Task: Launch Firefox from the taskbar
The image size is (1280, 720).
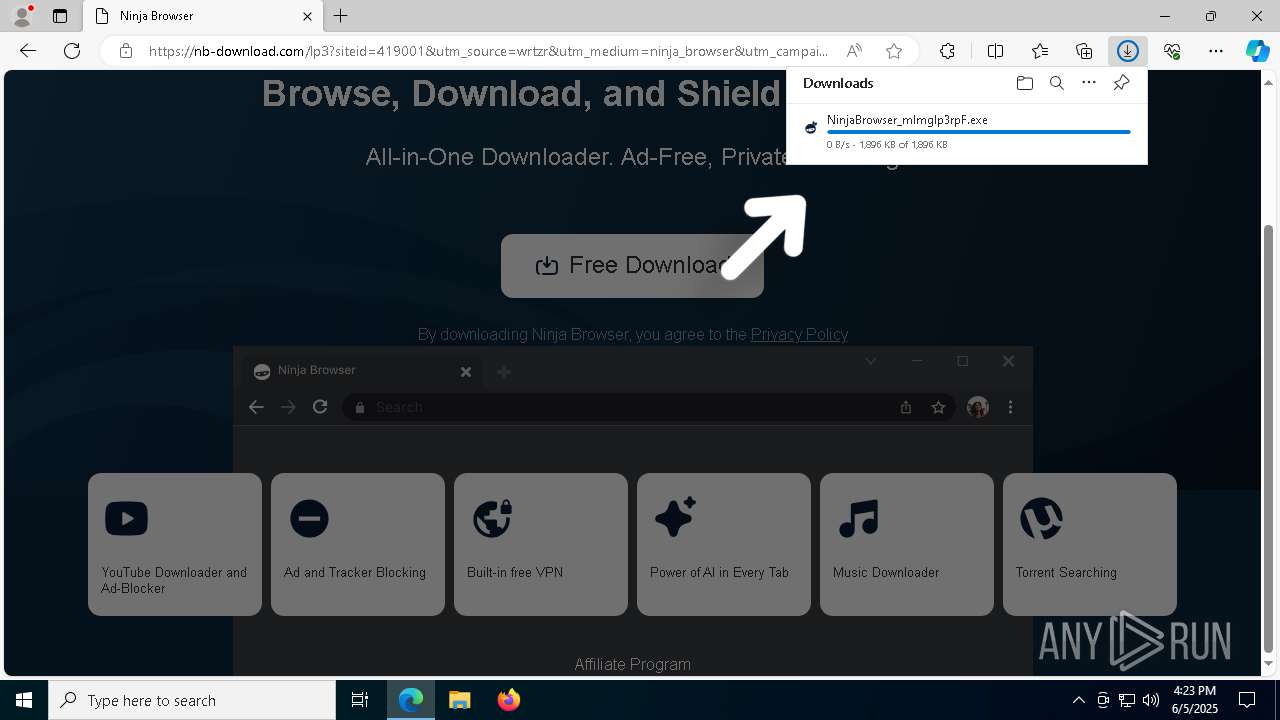Action: [509, 700]
